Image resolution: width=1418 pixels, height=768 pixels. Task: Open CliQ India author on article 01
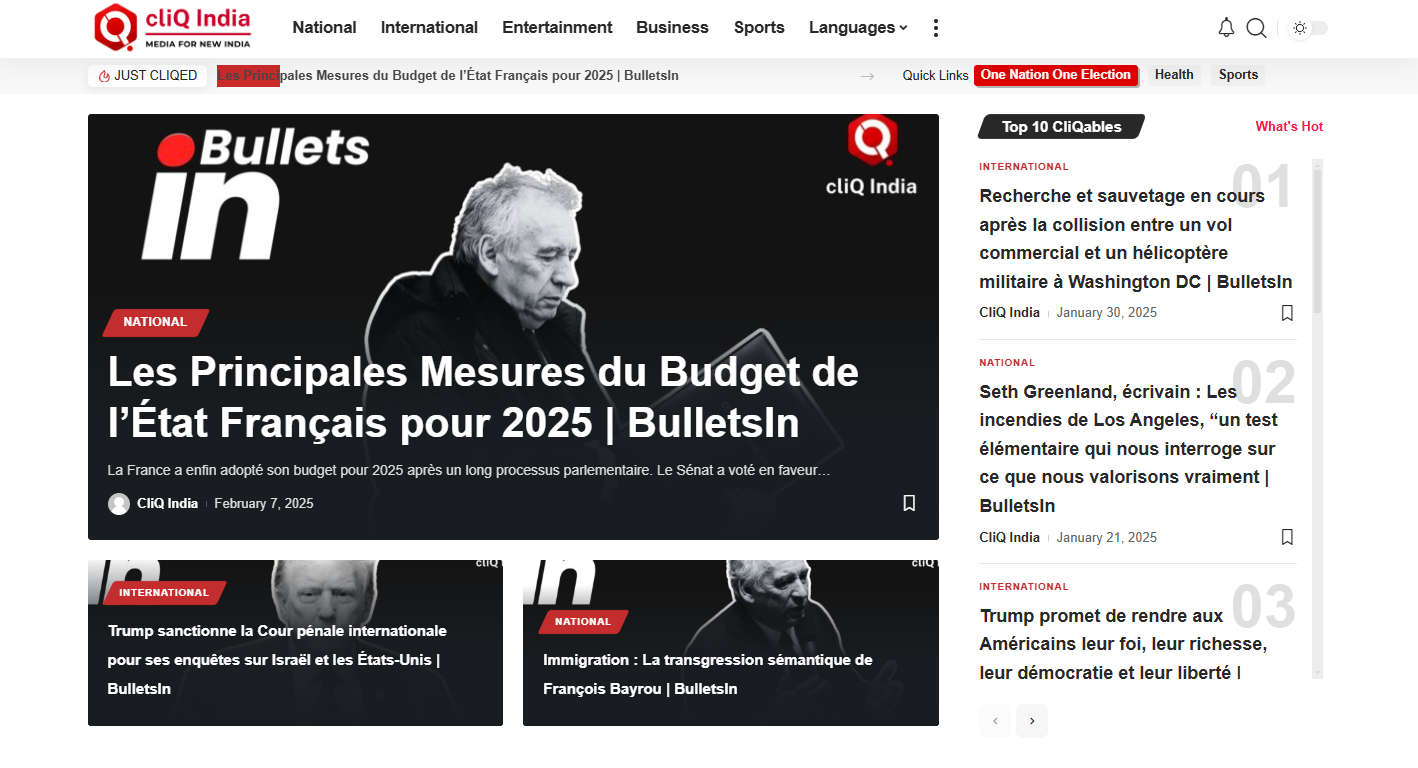click(x=1009, y=313)
